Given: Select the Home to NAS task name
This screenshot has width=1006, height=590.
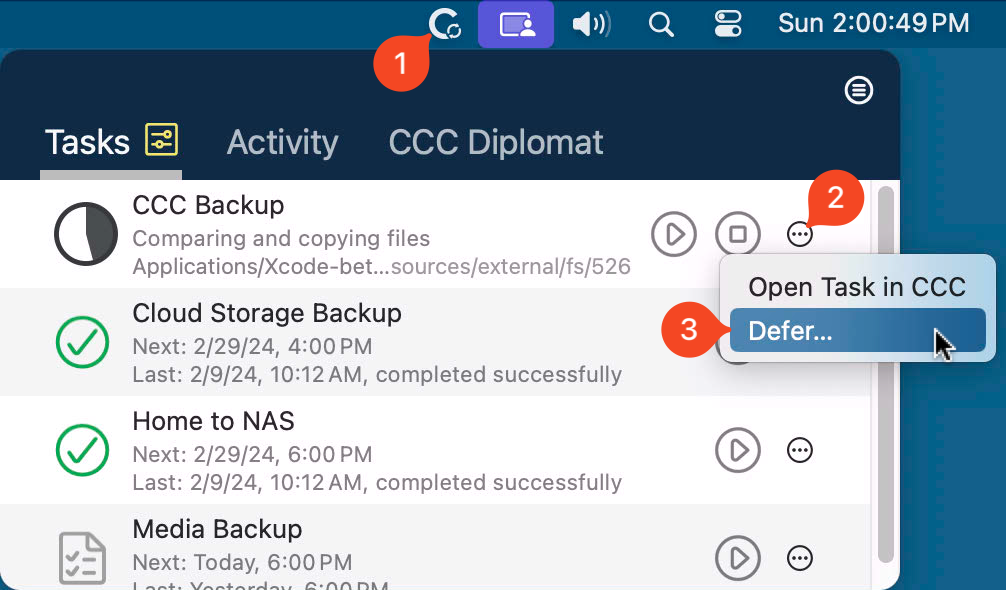Looking at the screenshot, I should 214,421.
